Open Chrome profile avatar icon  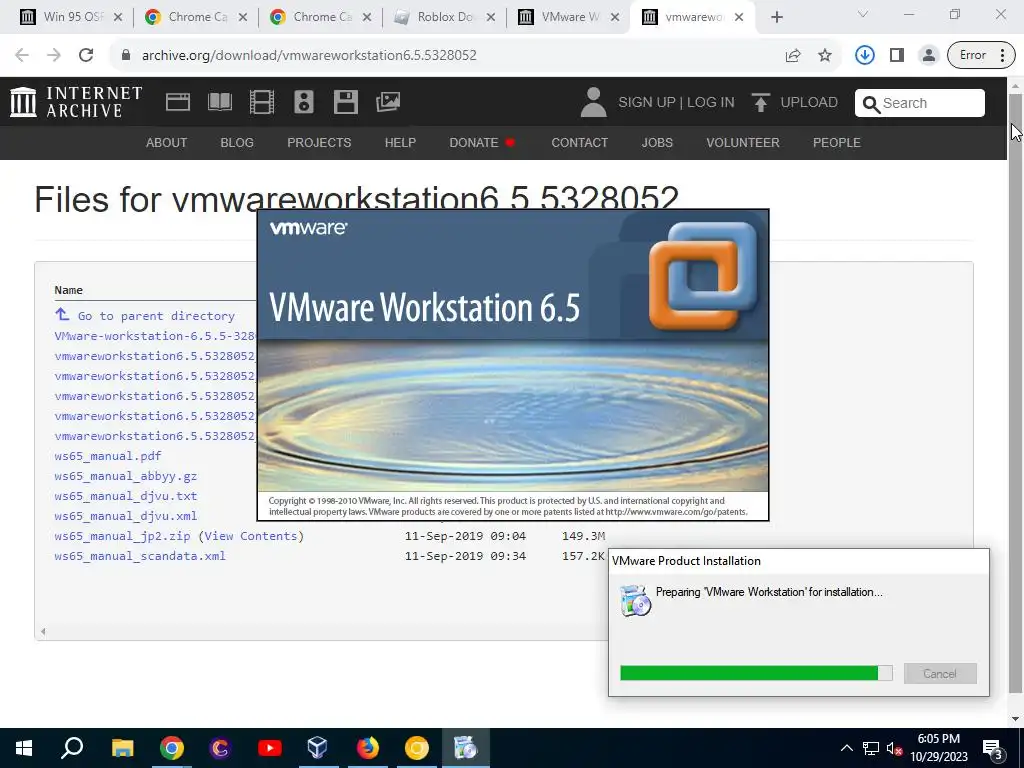(x=928, y=55)
